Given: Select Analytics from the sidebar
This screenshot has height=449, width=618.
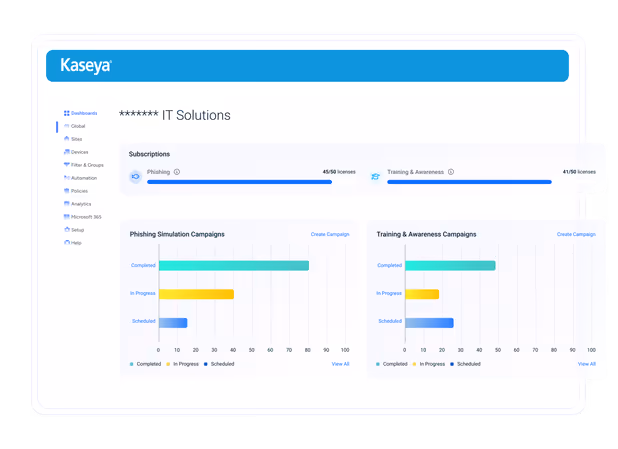Looking at the screenshot, I should [x=81, y=204].
